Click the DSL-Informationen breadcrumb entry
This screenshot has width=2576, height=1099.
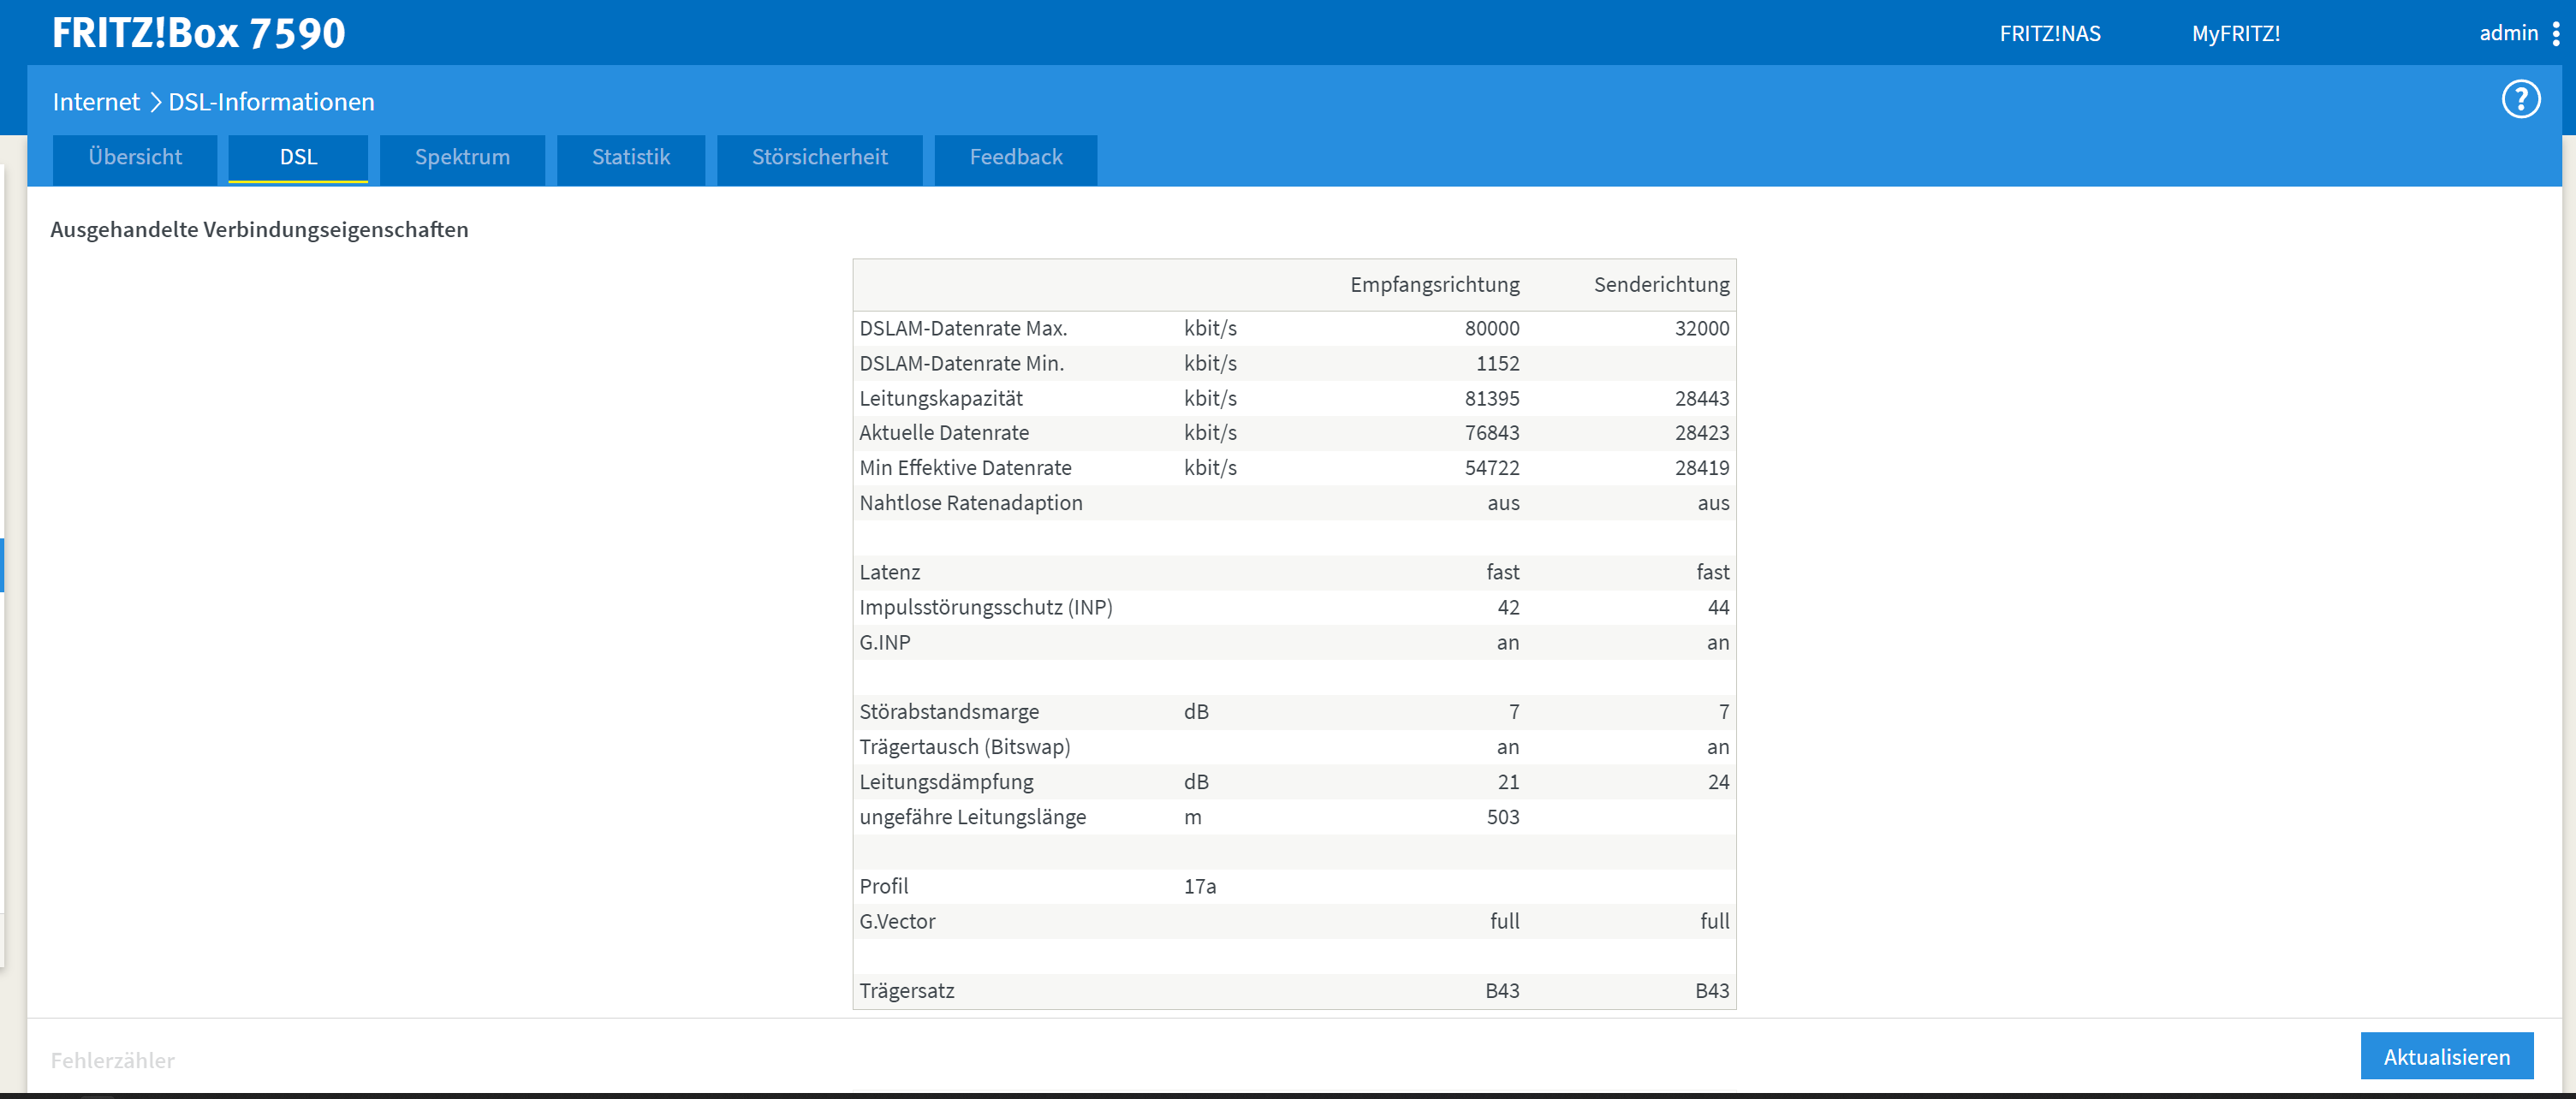click(271, 102)
